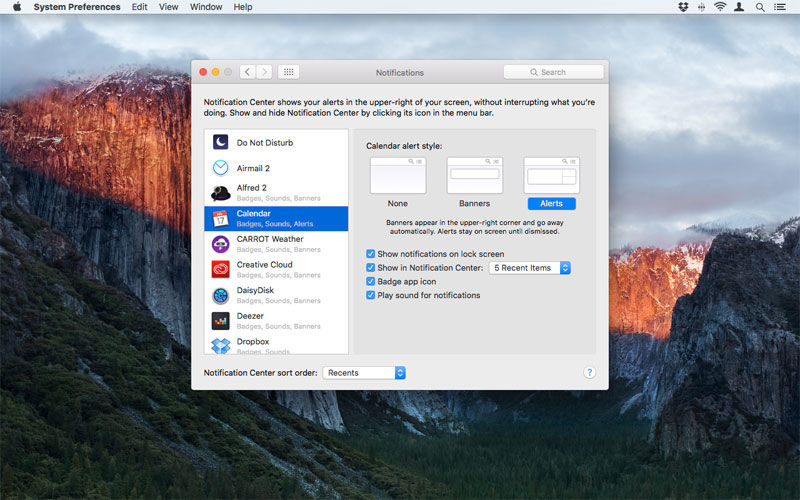Open help with the question mark button
Viewport: 800px width, 500px height.
(x=589, y=372)
